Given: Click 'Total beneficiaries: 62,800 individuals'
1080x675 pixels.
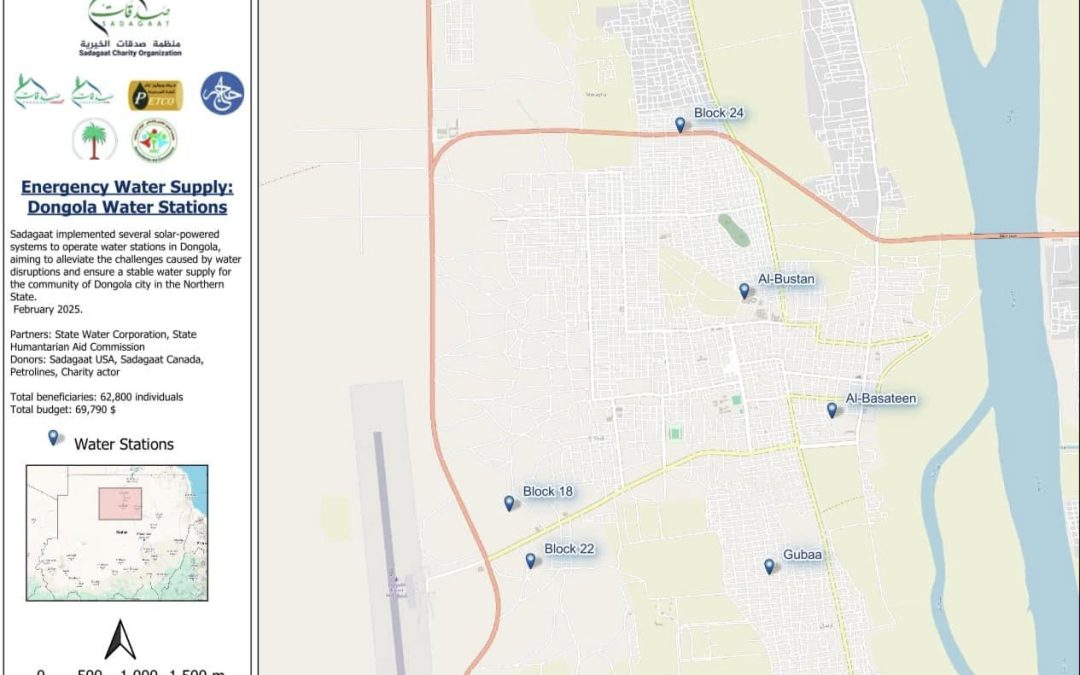Looking at the screenshot, I should click(96, 397).
